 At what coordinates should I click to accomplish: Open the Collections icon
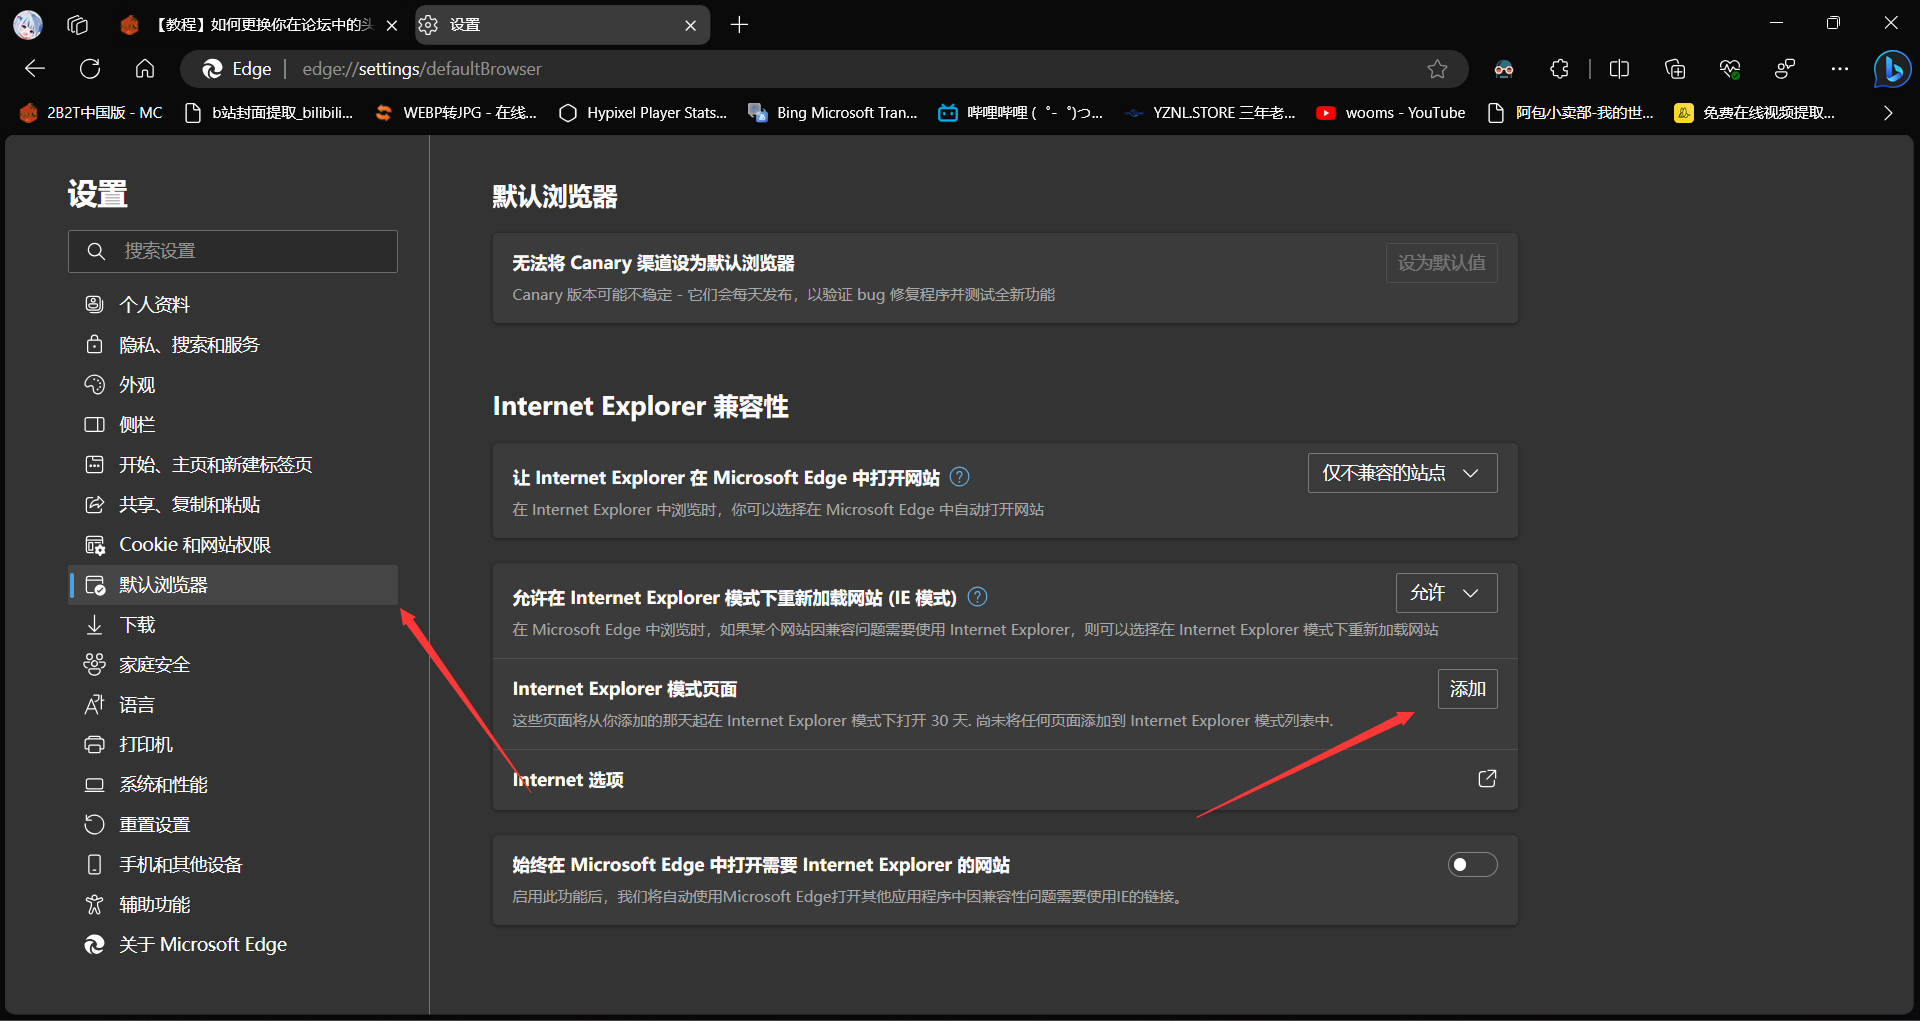[1675, 69]
